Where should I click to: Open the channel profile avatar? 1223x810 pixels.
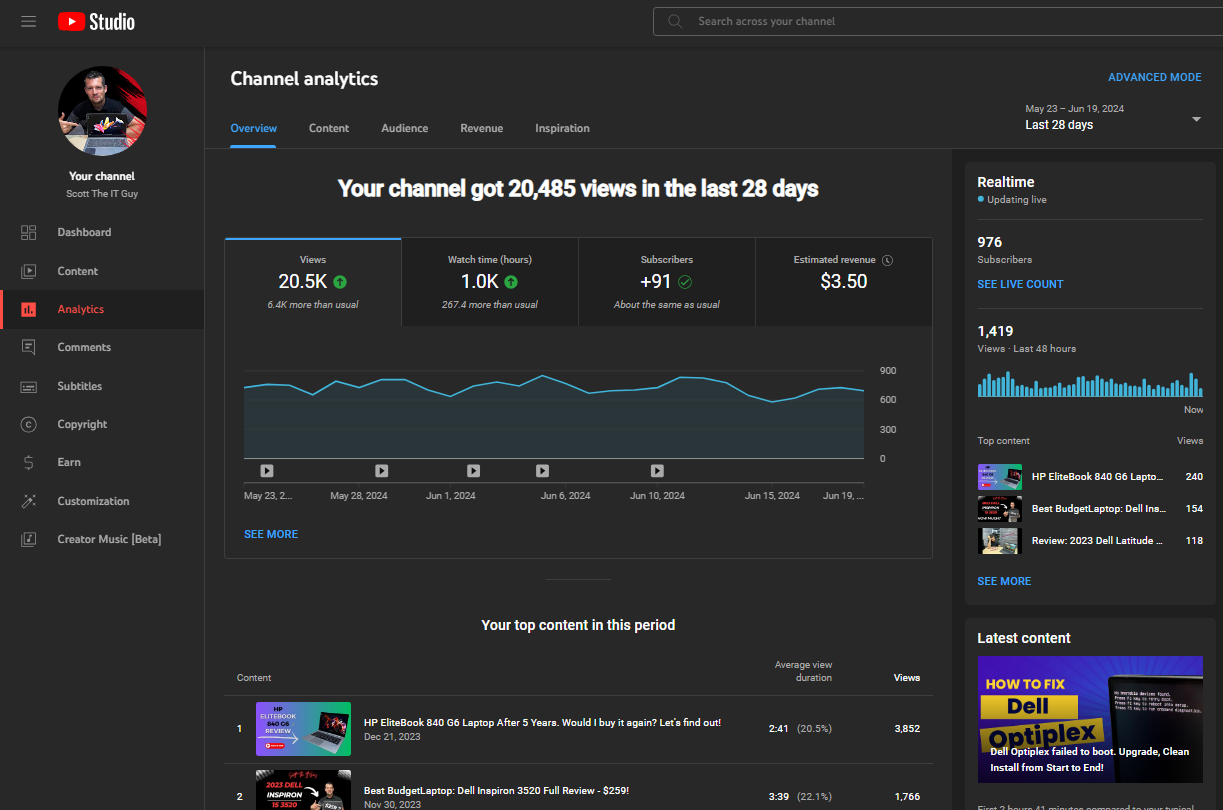click(x=102, y=111)
